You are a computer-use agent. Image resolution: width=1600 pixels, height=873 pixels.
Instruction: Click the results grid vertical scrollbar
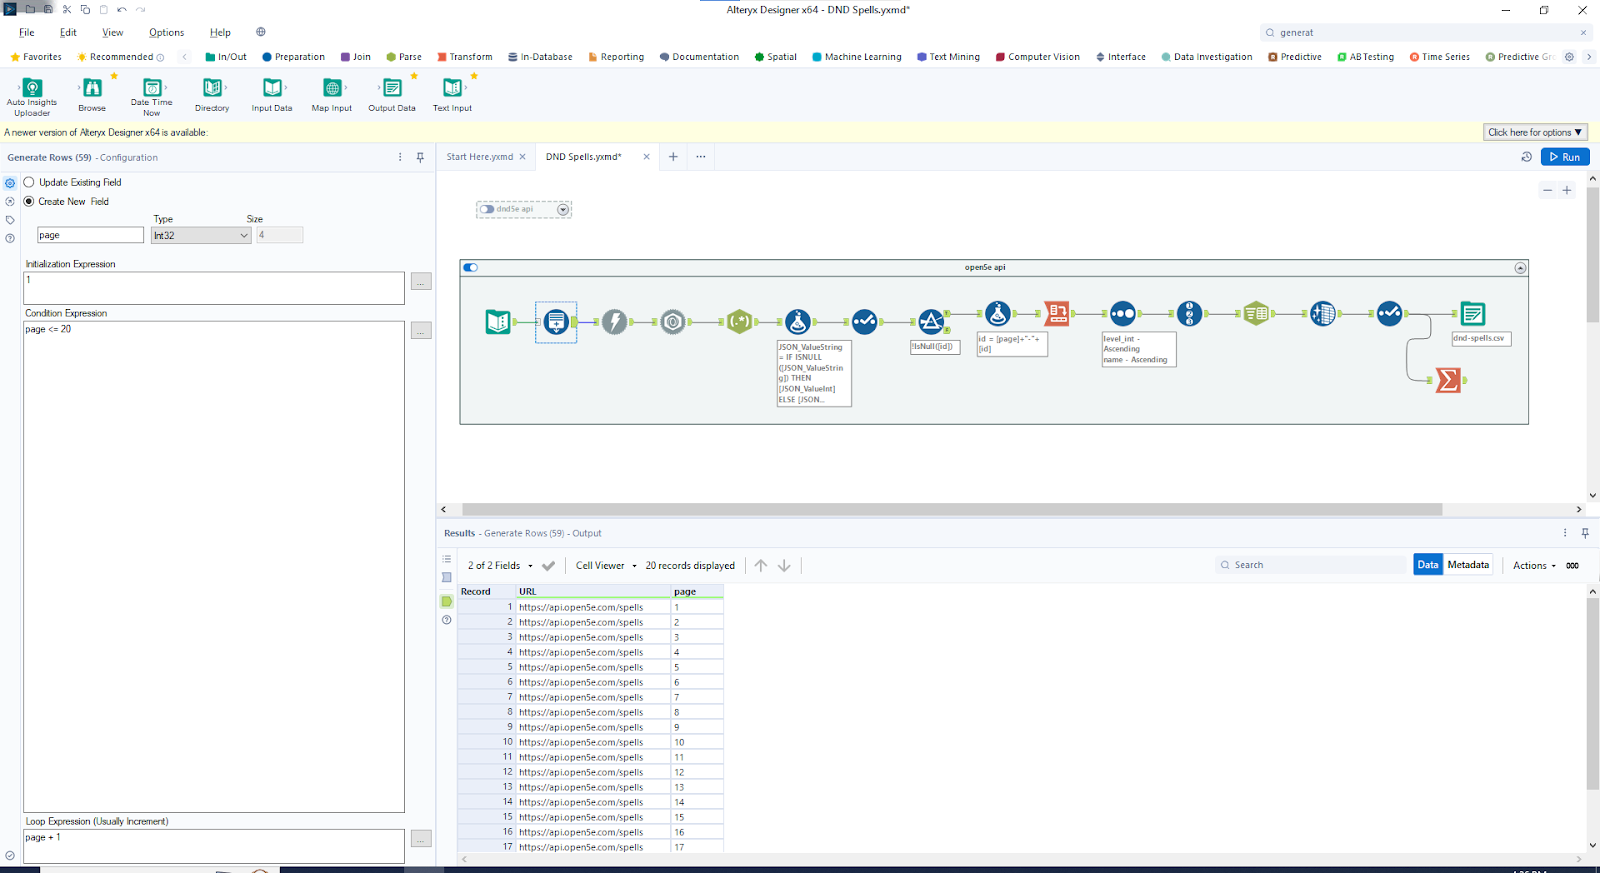1593,695
